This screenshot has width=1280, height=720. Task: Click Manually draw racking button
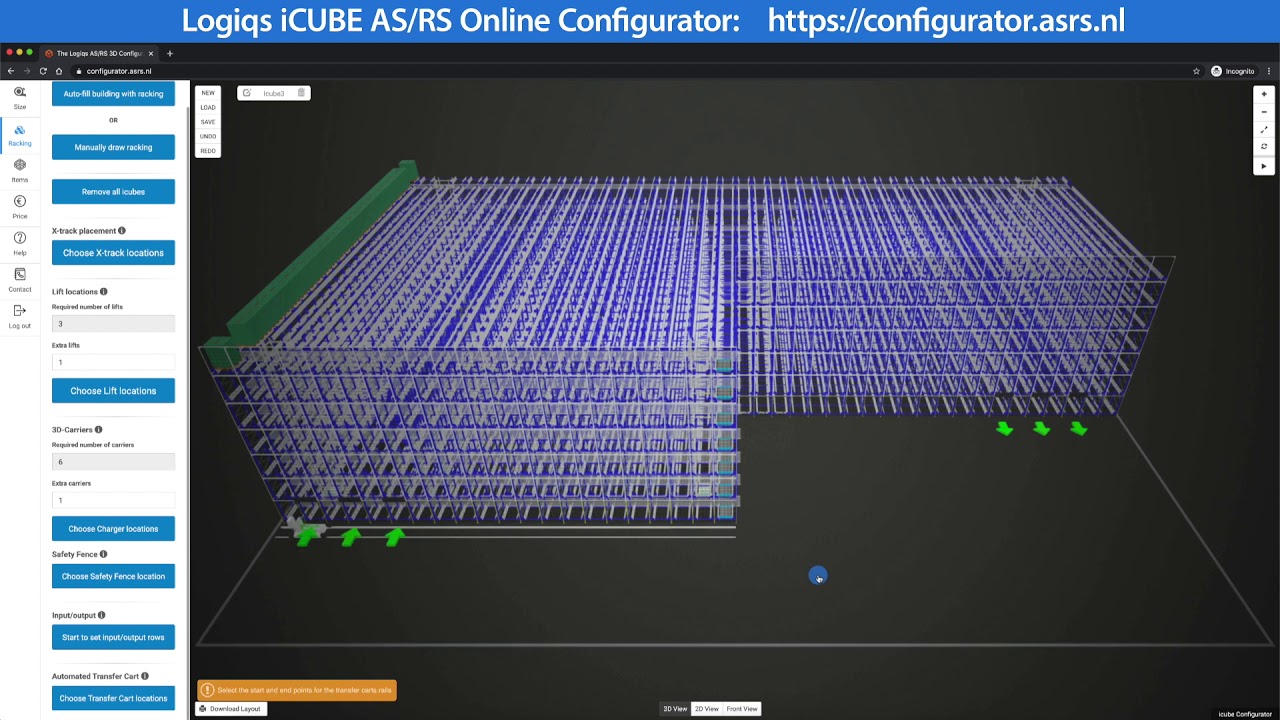(x=113, y=147)
